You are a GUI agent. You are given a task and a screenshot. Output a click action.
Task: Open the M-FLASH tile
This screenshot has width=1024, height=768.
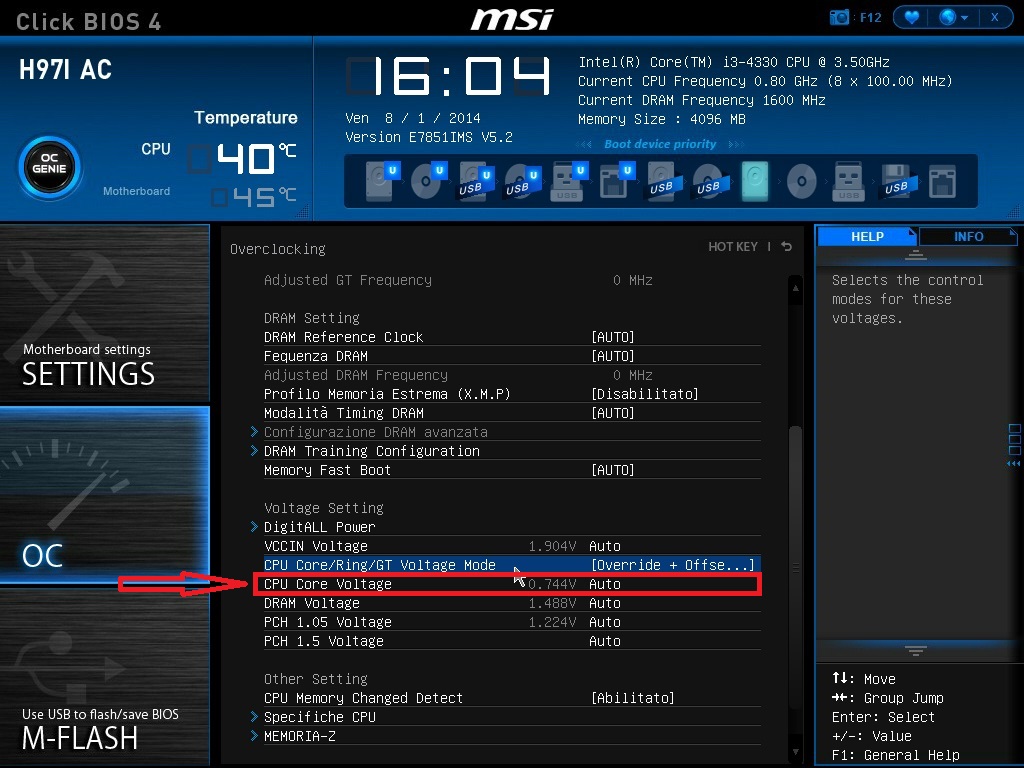click(104, 677)
